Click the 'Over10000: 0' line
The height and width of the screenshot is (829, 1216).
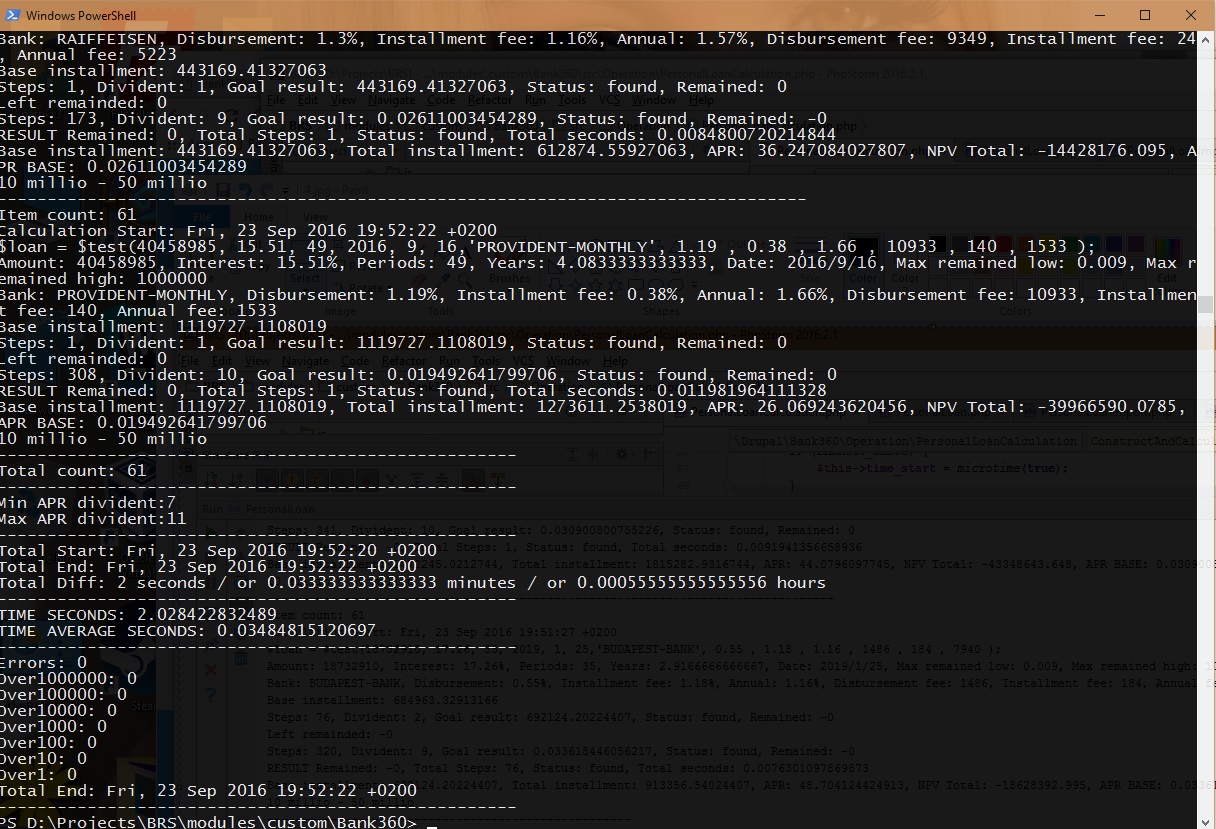pyautogui.click(x=58, y=711)
